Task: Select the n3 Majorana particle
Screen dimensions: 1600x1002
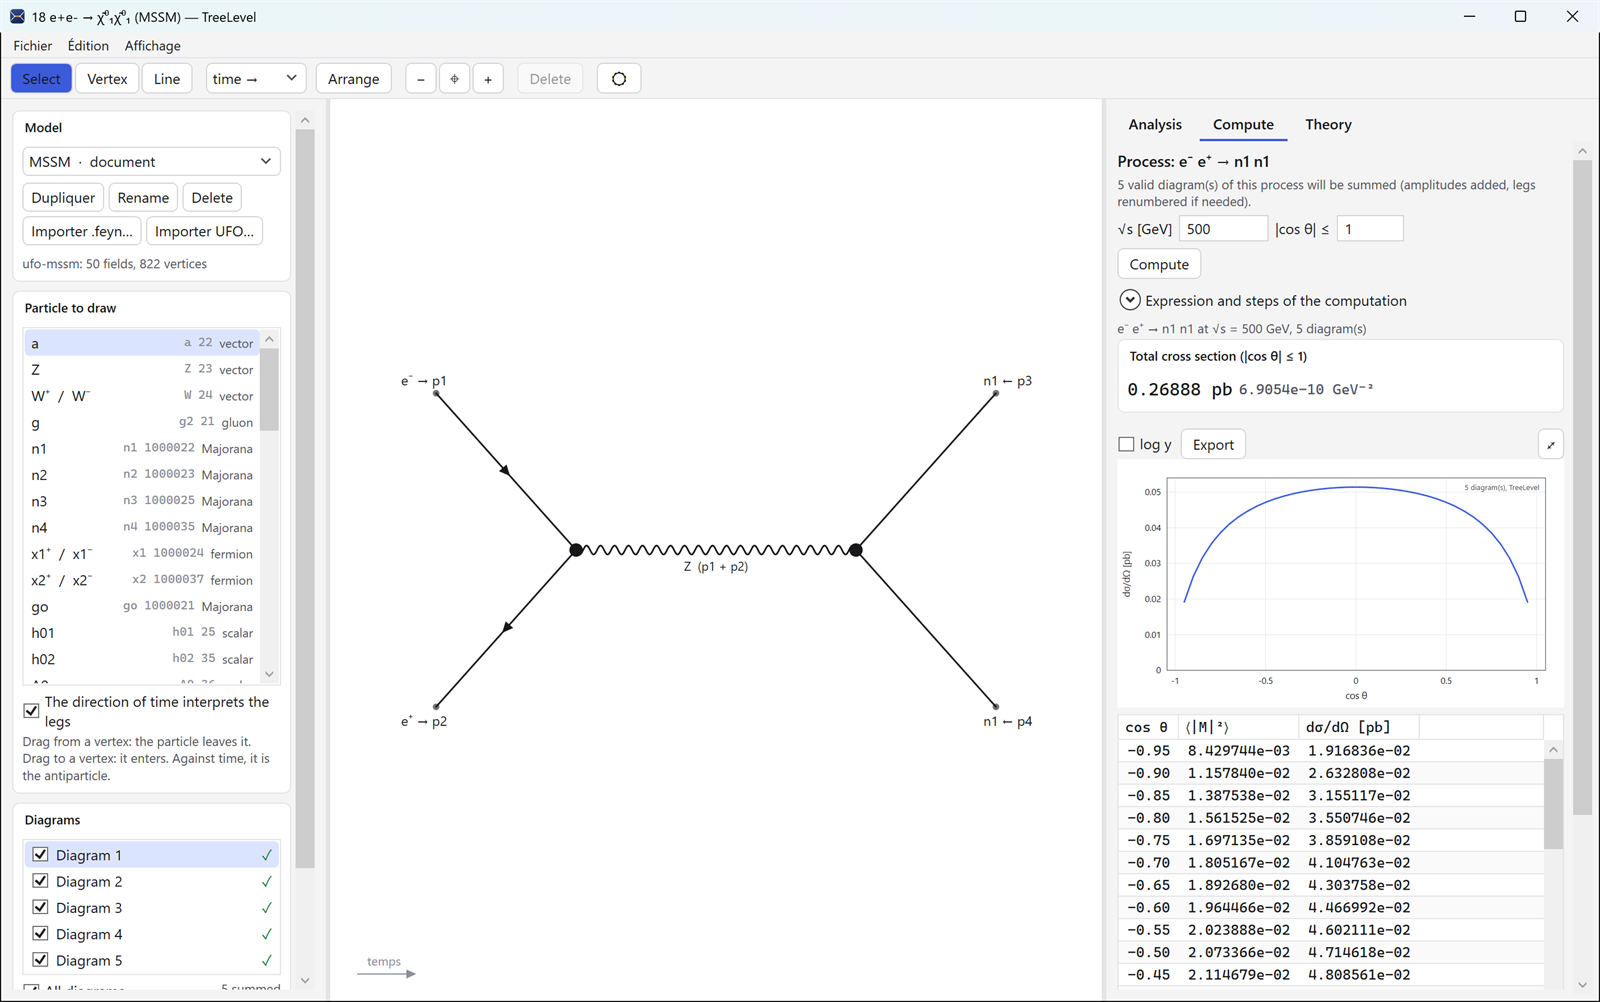Action: [141, 501]
